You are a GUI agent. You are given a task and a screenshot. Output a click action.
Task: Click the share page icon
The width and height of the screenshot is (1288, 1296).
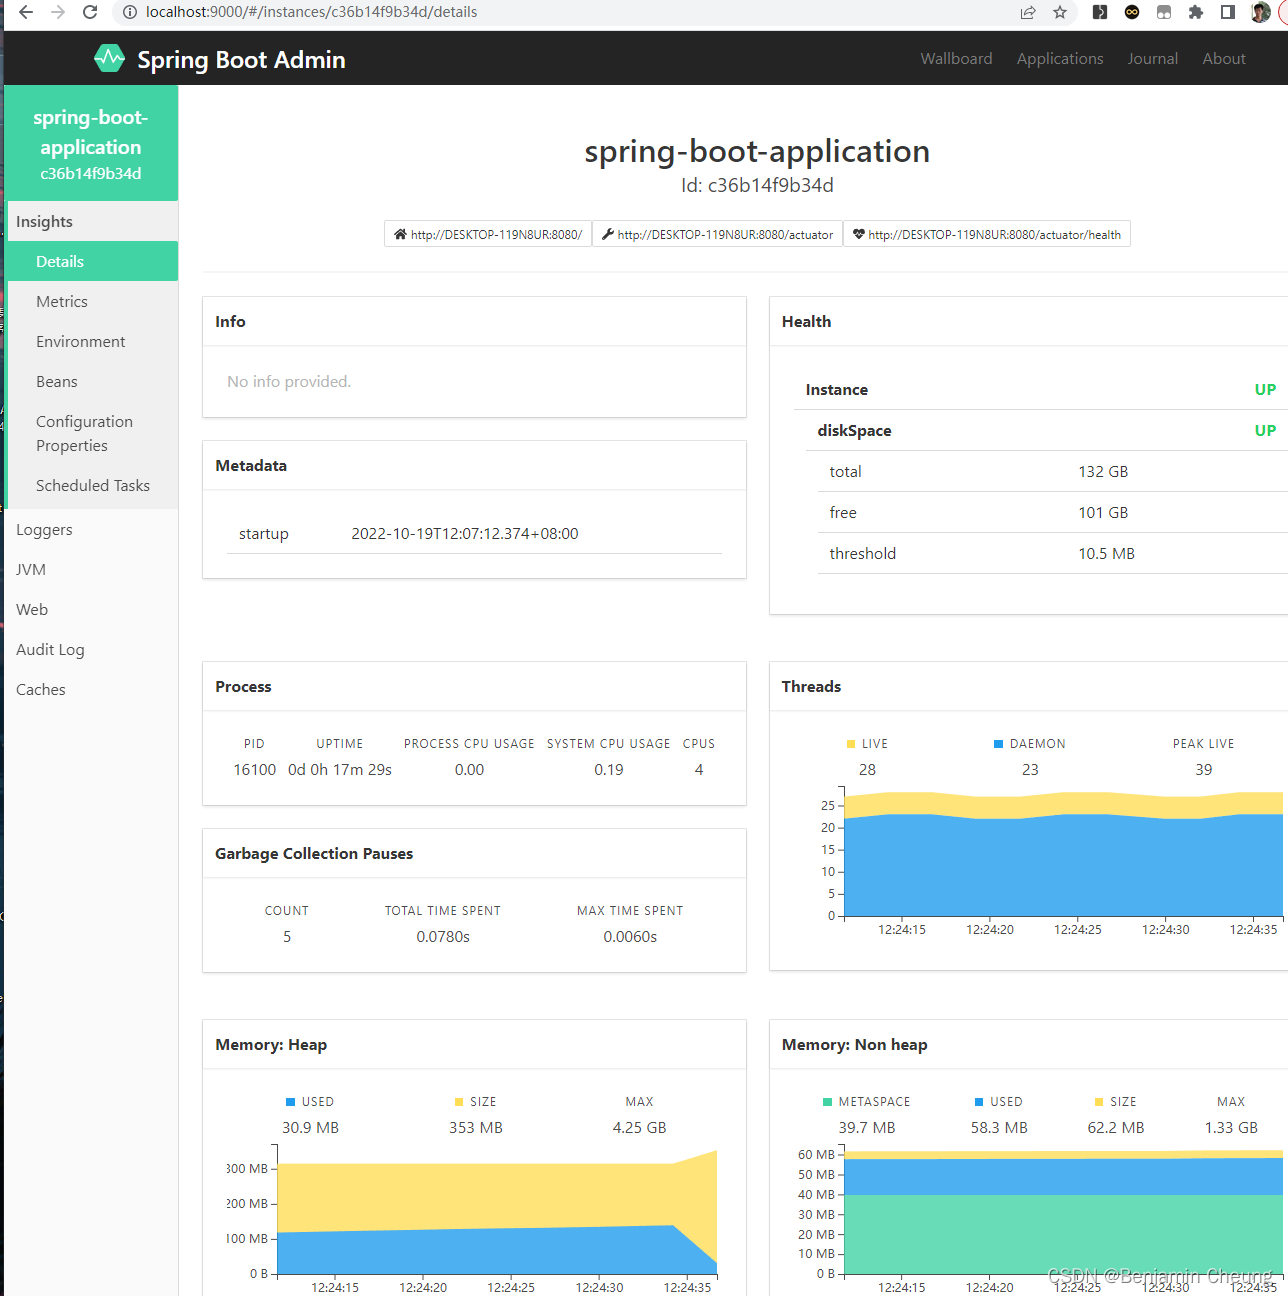click(x=1028, y=12)
